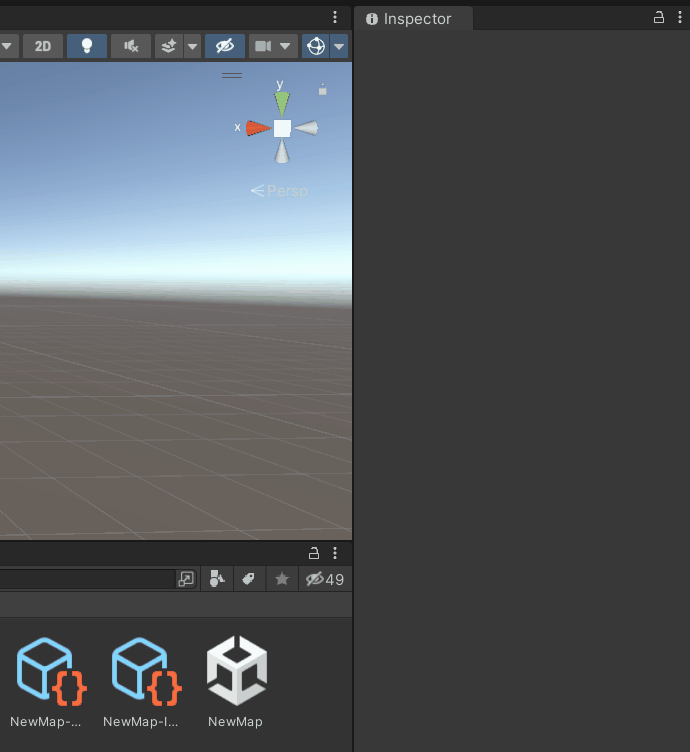Click the gray bottom cone of orientation gizmo
The height and width of the screenshot is (752, 690).
click(282, 153)
